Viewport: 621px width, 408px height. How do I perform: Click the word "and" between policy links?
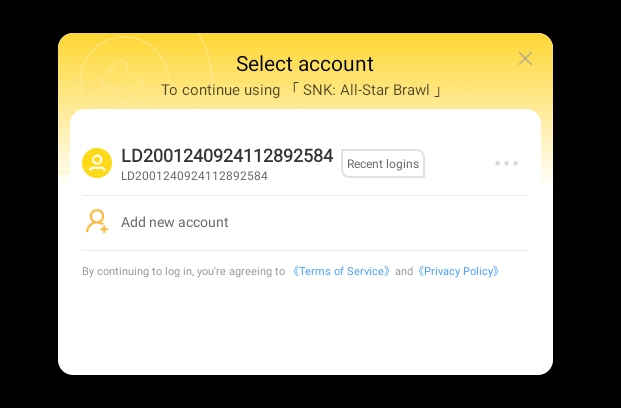pos(404,271)
